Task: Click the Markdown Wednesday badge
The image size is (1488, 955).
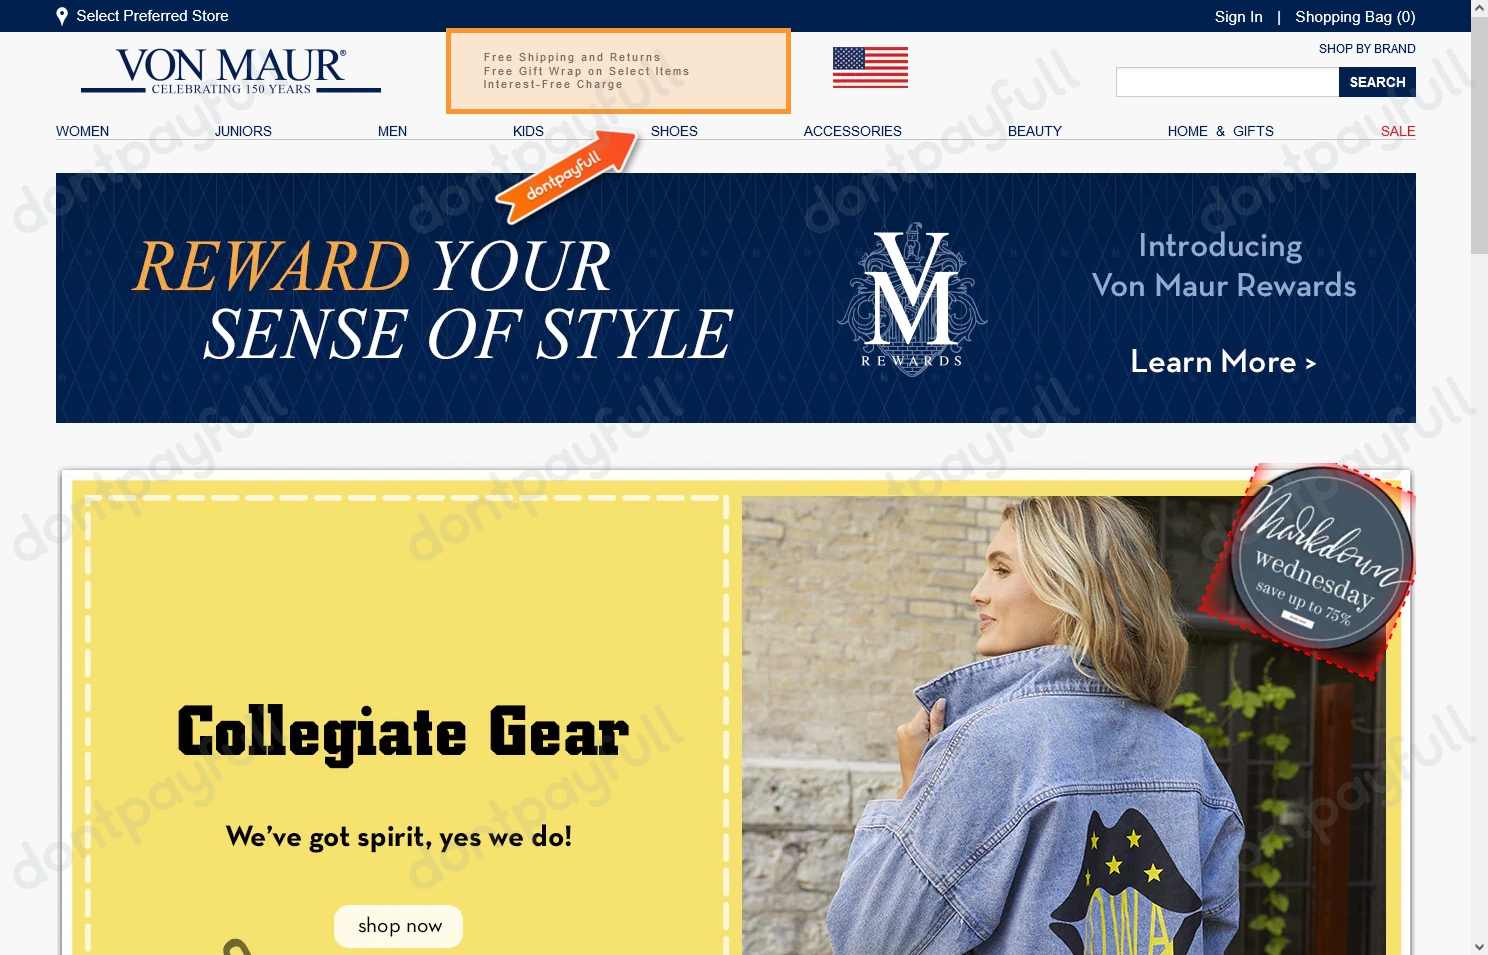Action: point(1308,570)
